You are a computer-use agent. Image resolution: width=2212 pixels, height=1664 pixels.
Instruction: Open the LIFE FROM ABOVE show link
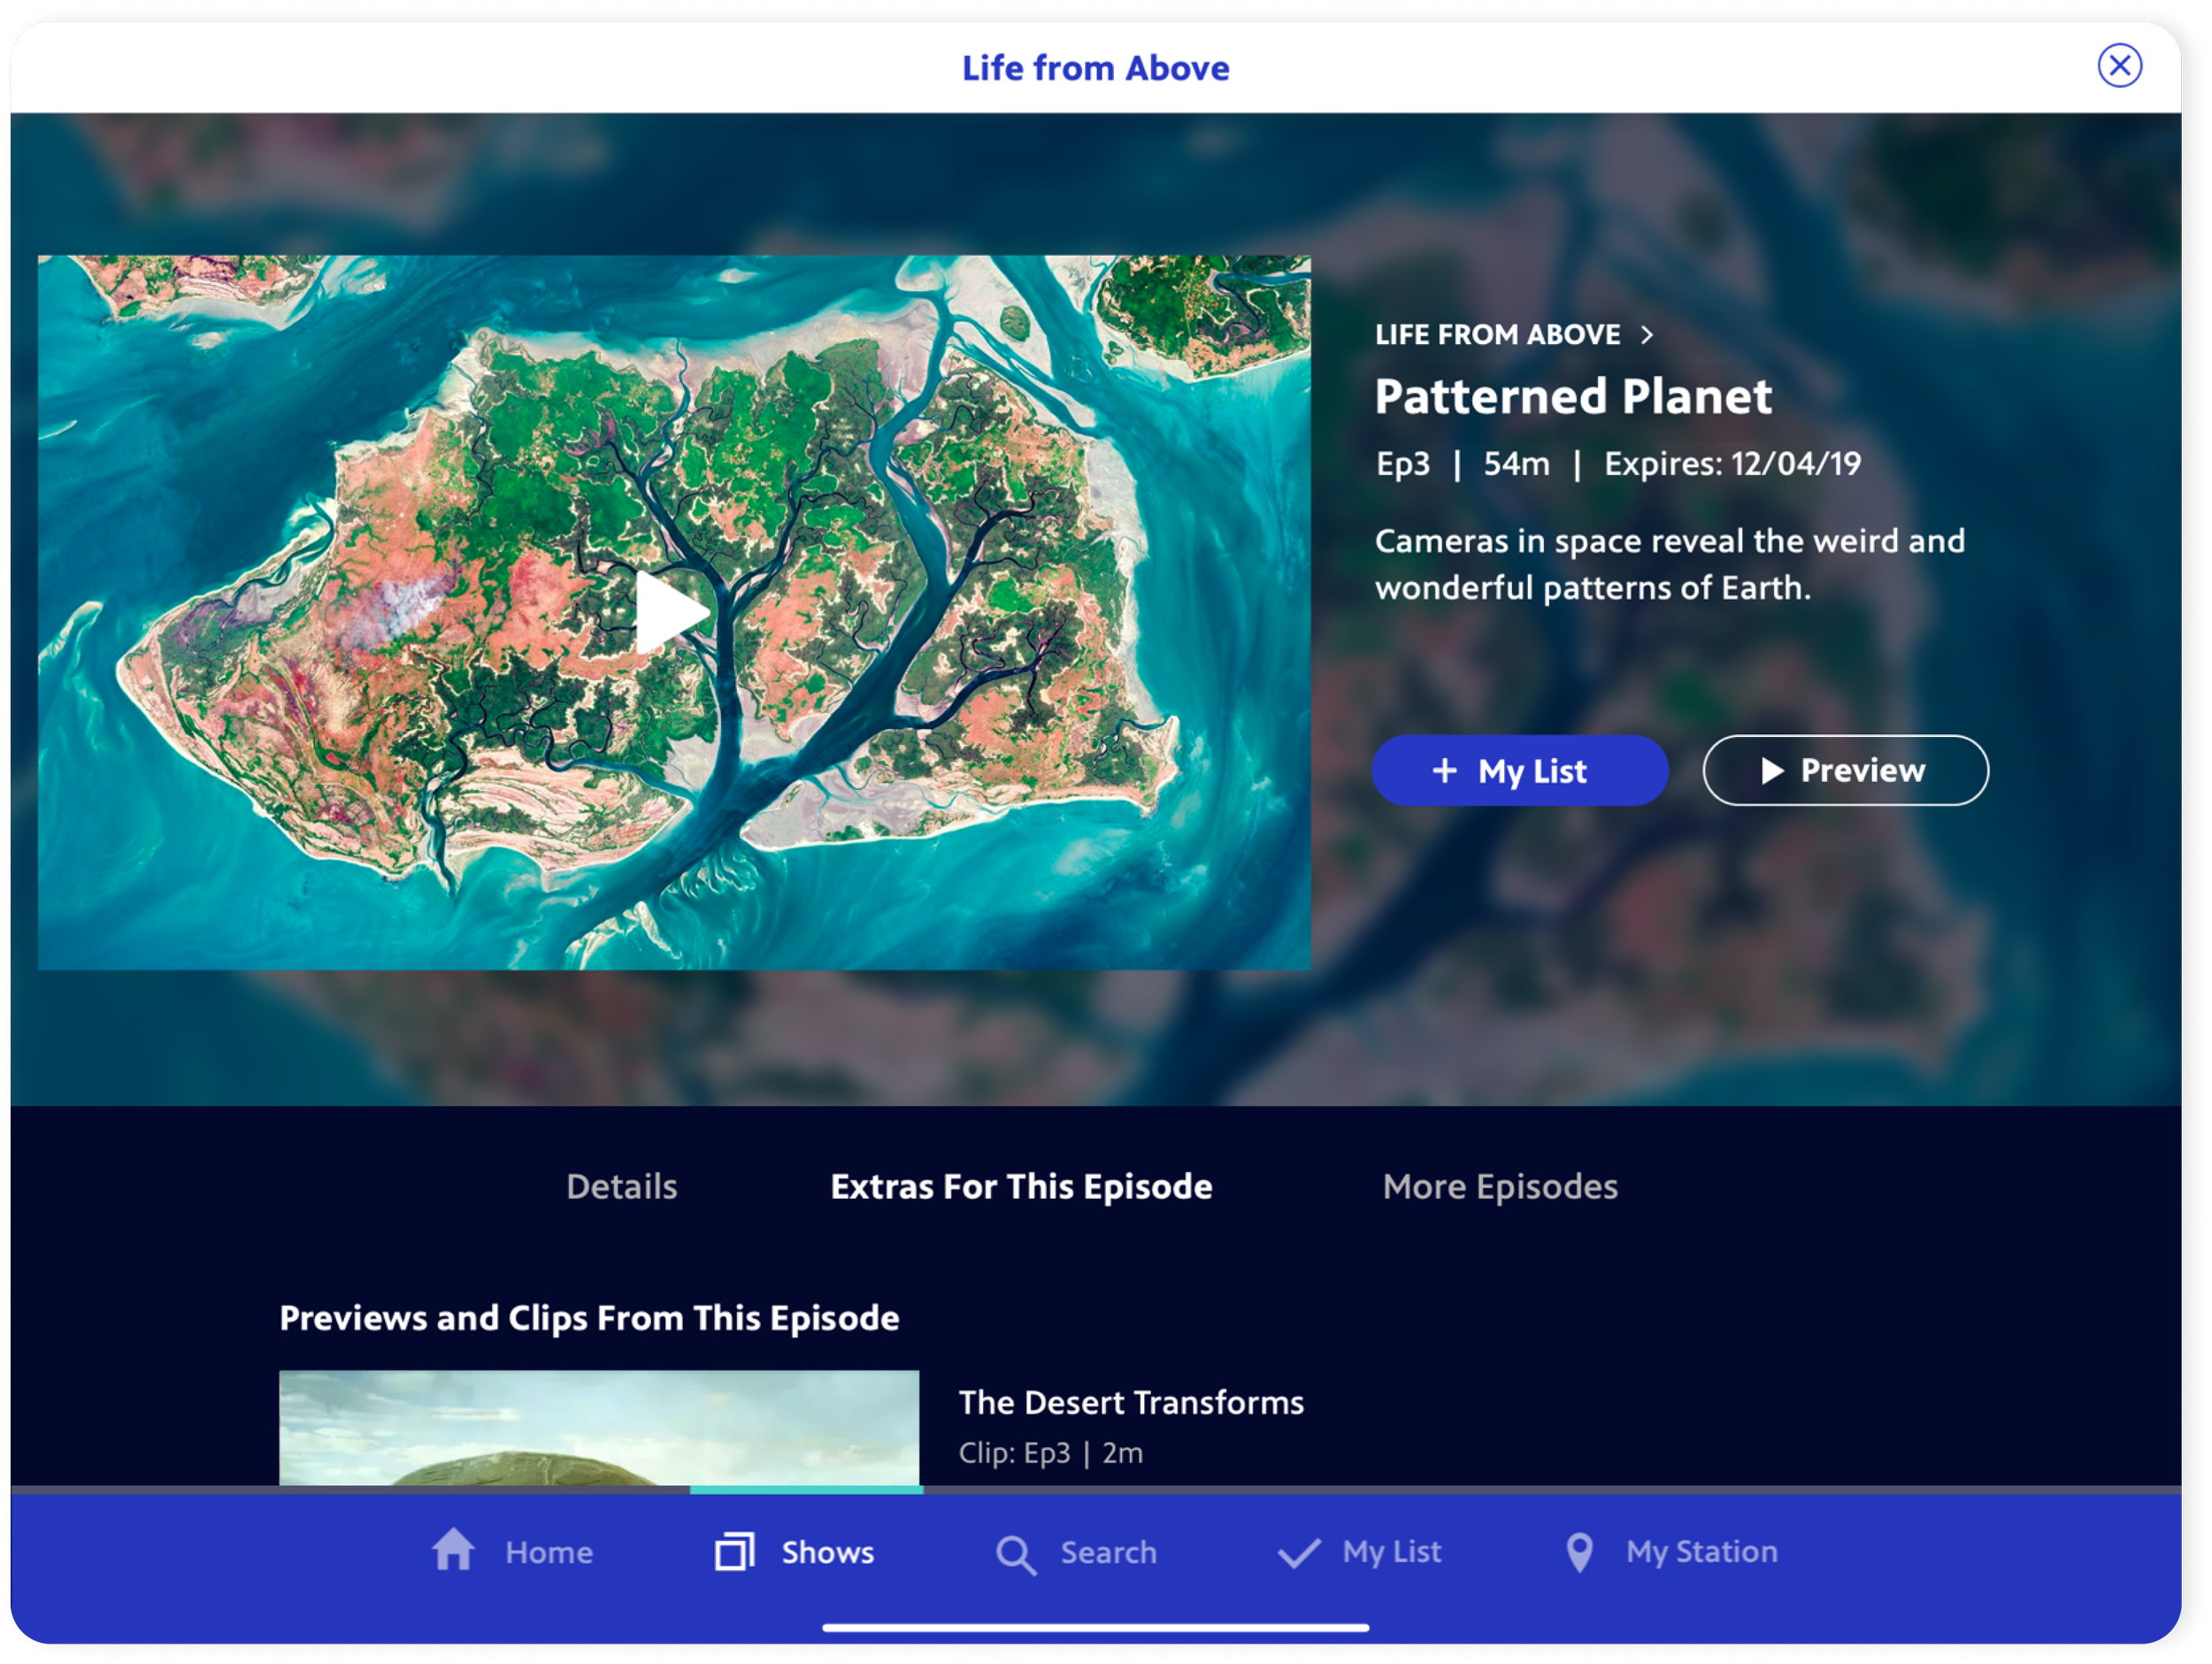pyautogui.click(x=1497, y=335)
